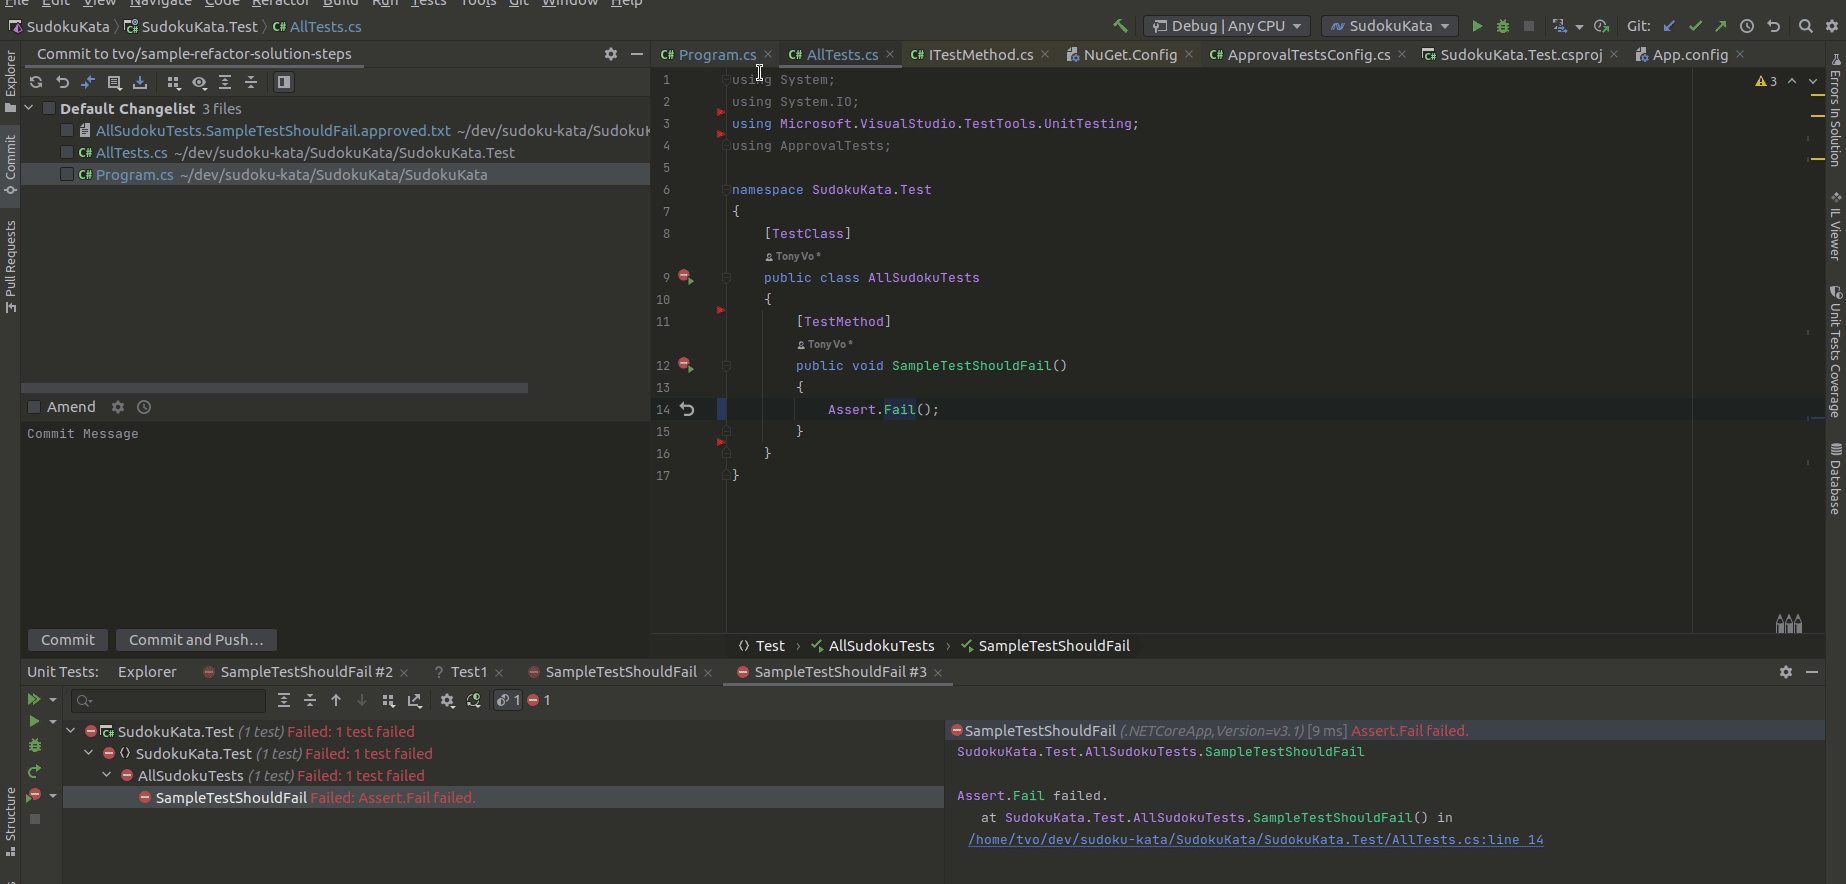Collapse the AllSudokuTests node in test tree
This screenshot has height=884, width=1846.
click(107, 775)
